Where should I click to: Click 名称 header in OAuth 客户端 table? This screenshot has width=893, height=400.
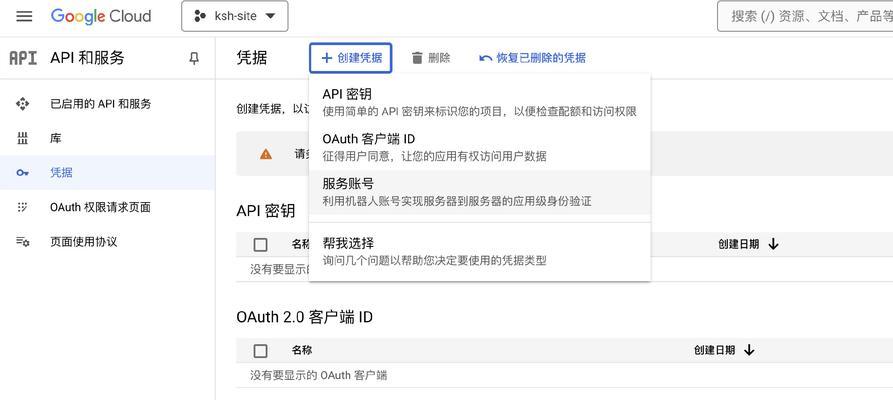302,350
